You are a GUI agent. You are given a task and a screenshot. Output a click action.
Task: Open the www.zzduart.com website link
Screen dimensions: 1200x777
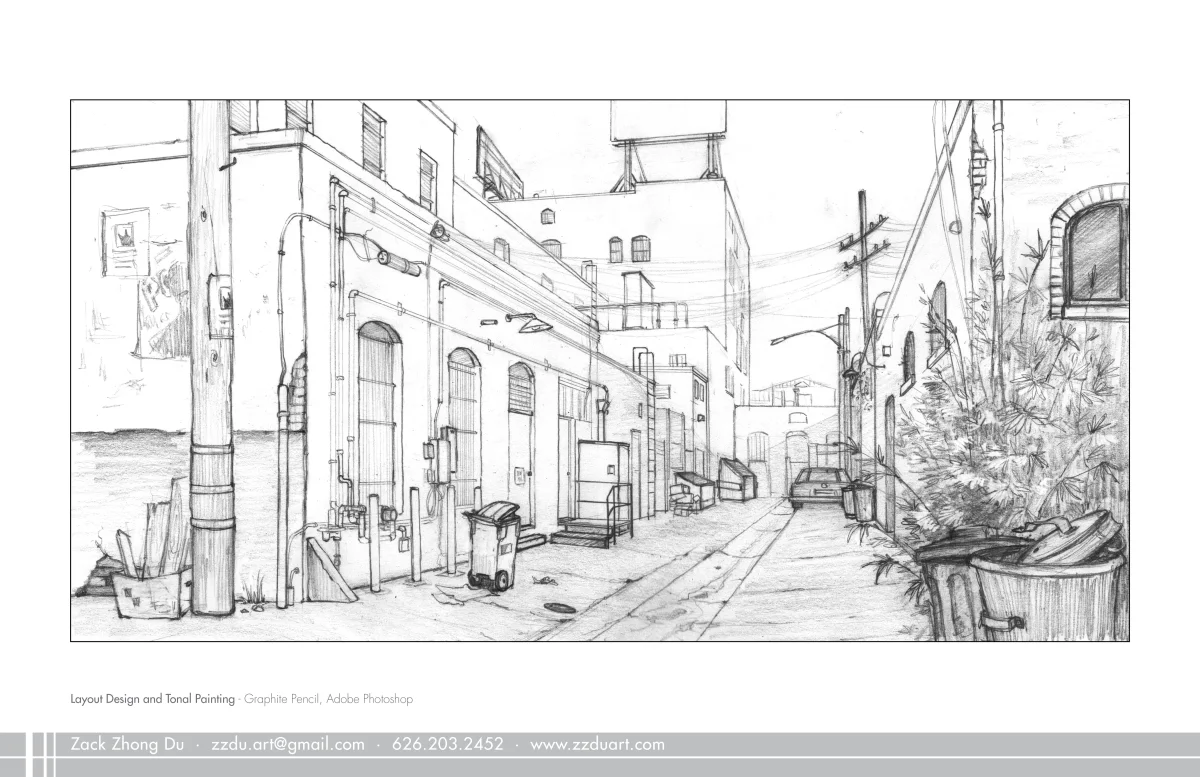click(x=597, y=744)
